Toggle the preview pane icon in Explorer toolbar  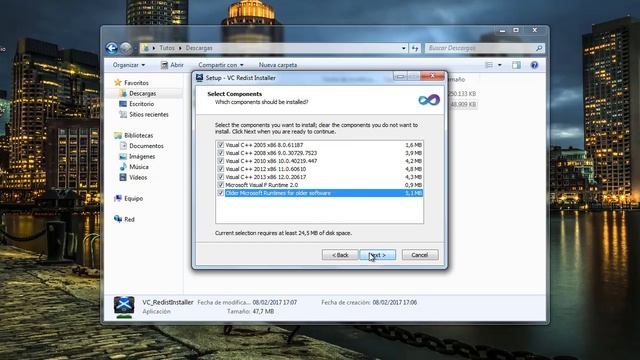click(x=516, y=65)
